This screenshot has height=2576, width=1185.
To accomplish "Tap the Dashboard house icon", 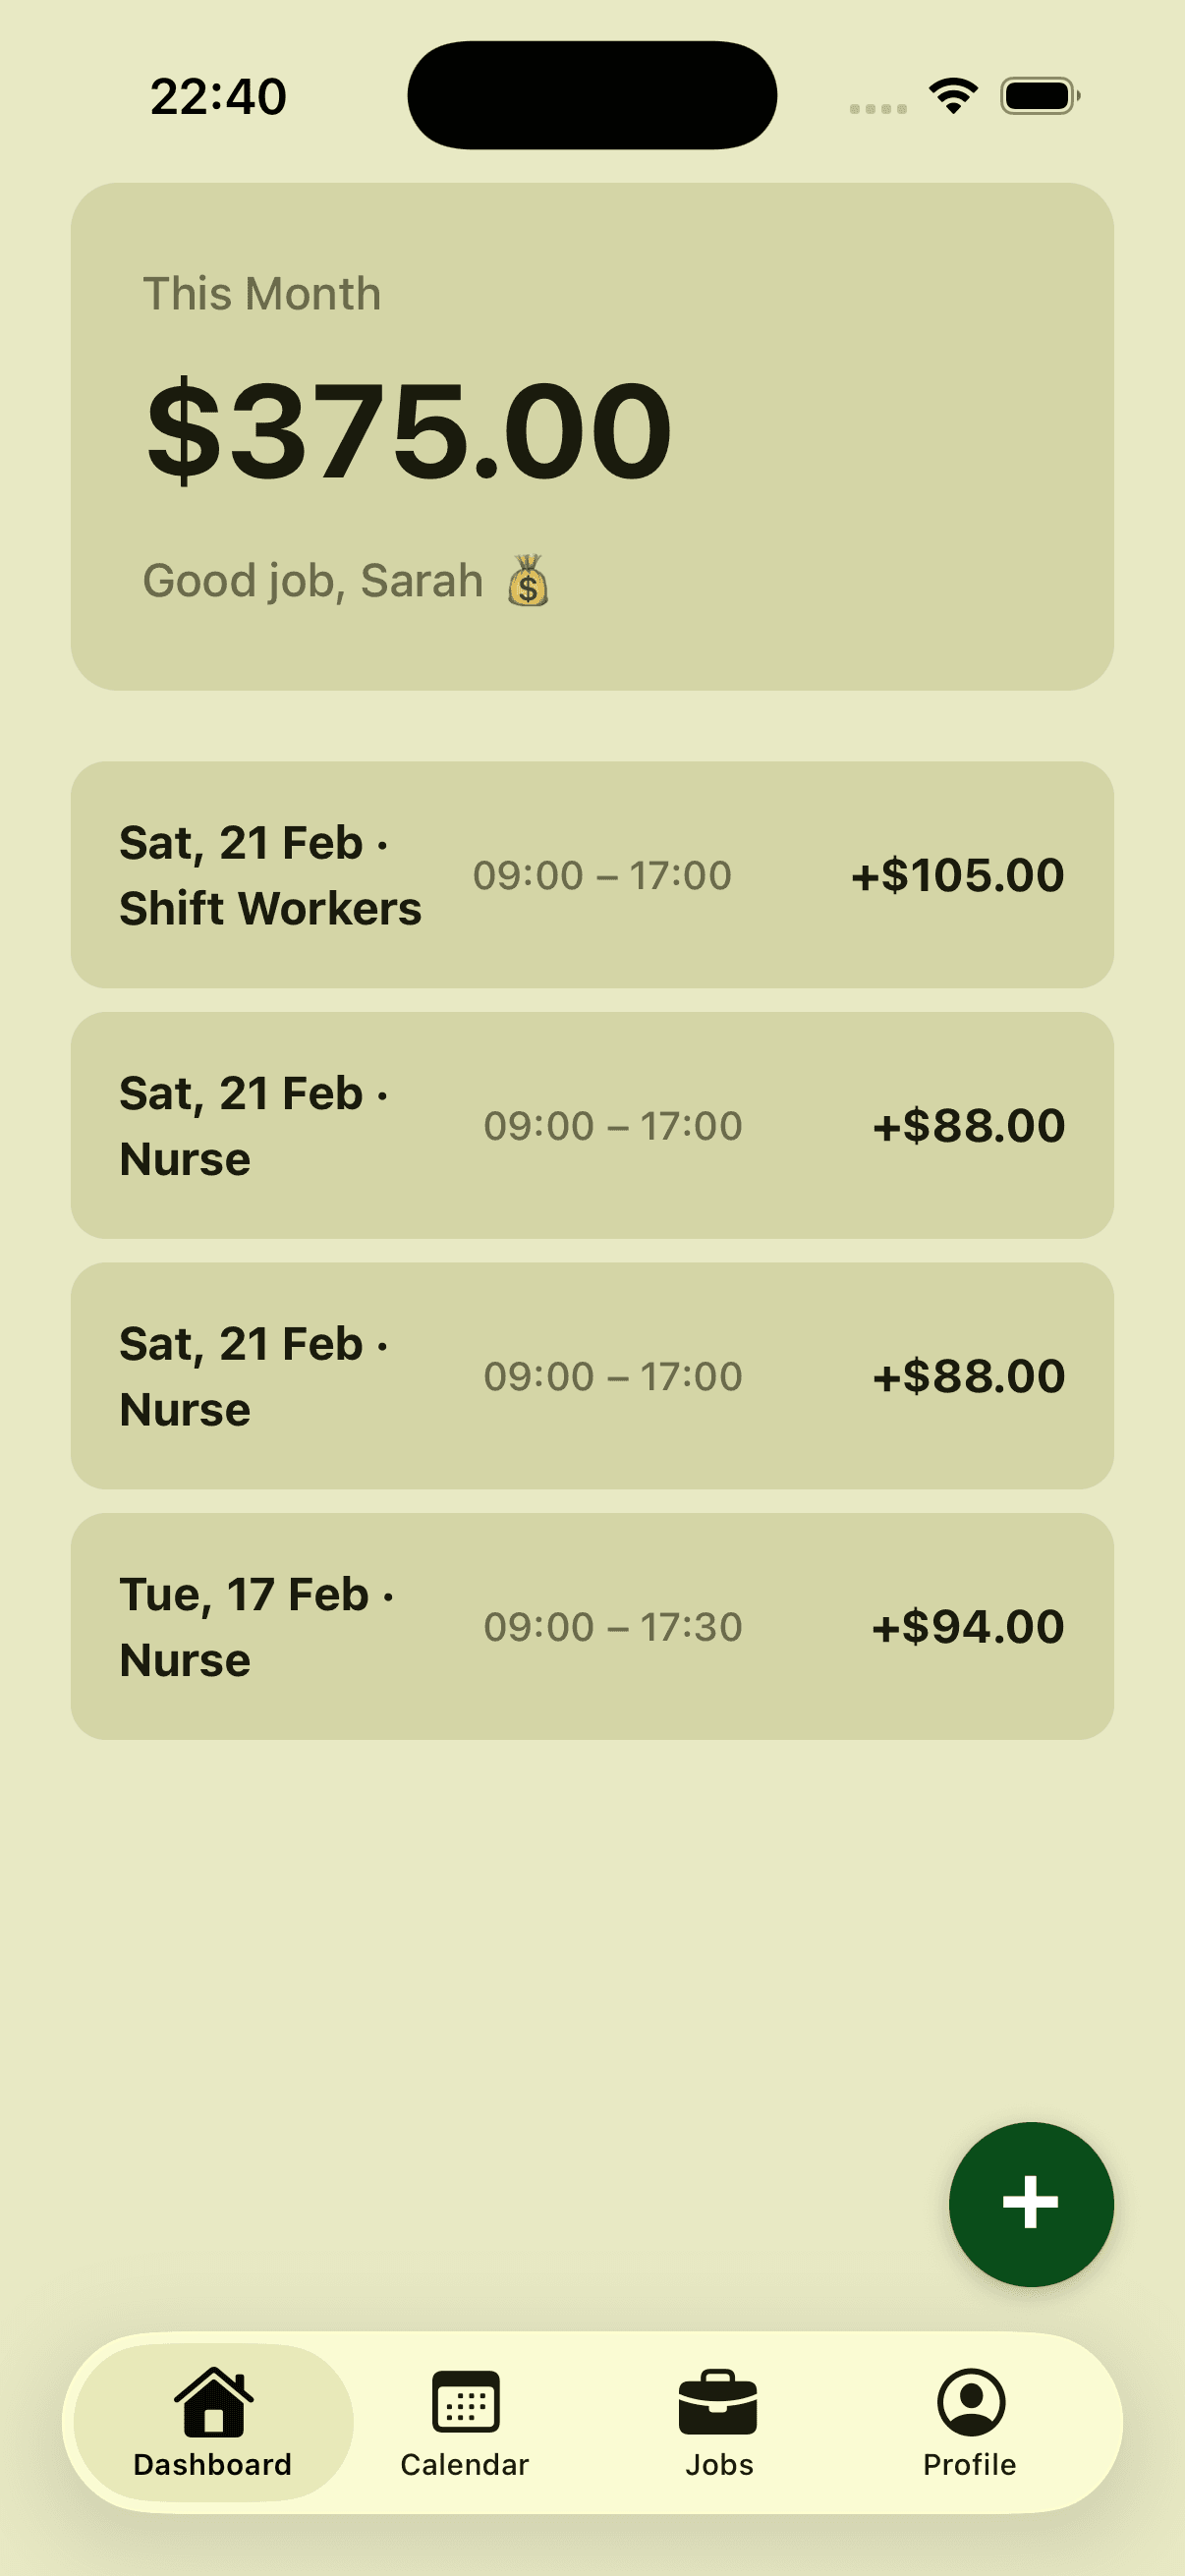I will coord(213,2401).
